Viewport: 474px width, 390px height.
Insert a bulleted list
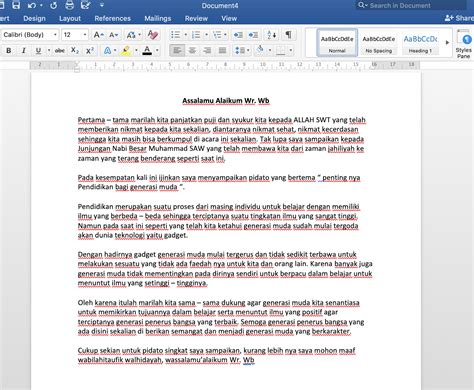176,35
